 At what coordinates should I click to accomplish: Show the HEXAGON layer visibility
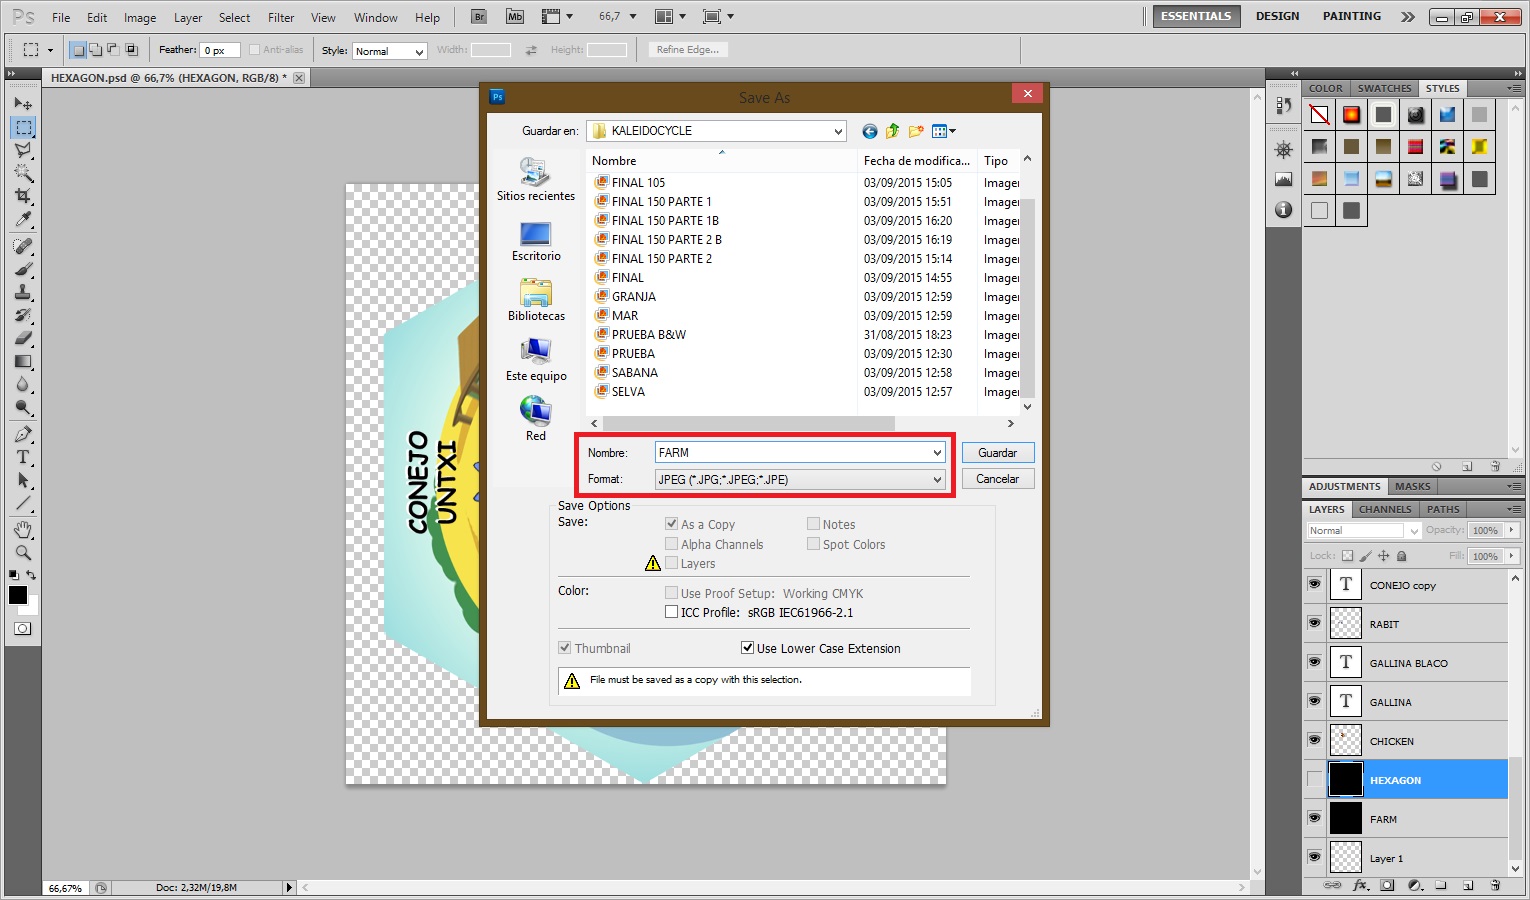pyautogui.click(x=1314, y=779)
